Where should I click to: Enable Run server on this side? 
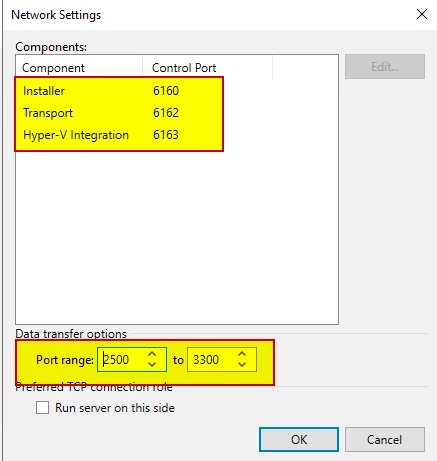[x=42, y=407]
